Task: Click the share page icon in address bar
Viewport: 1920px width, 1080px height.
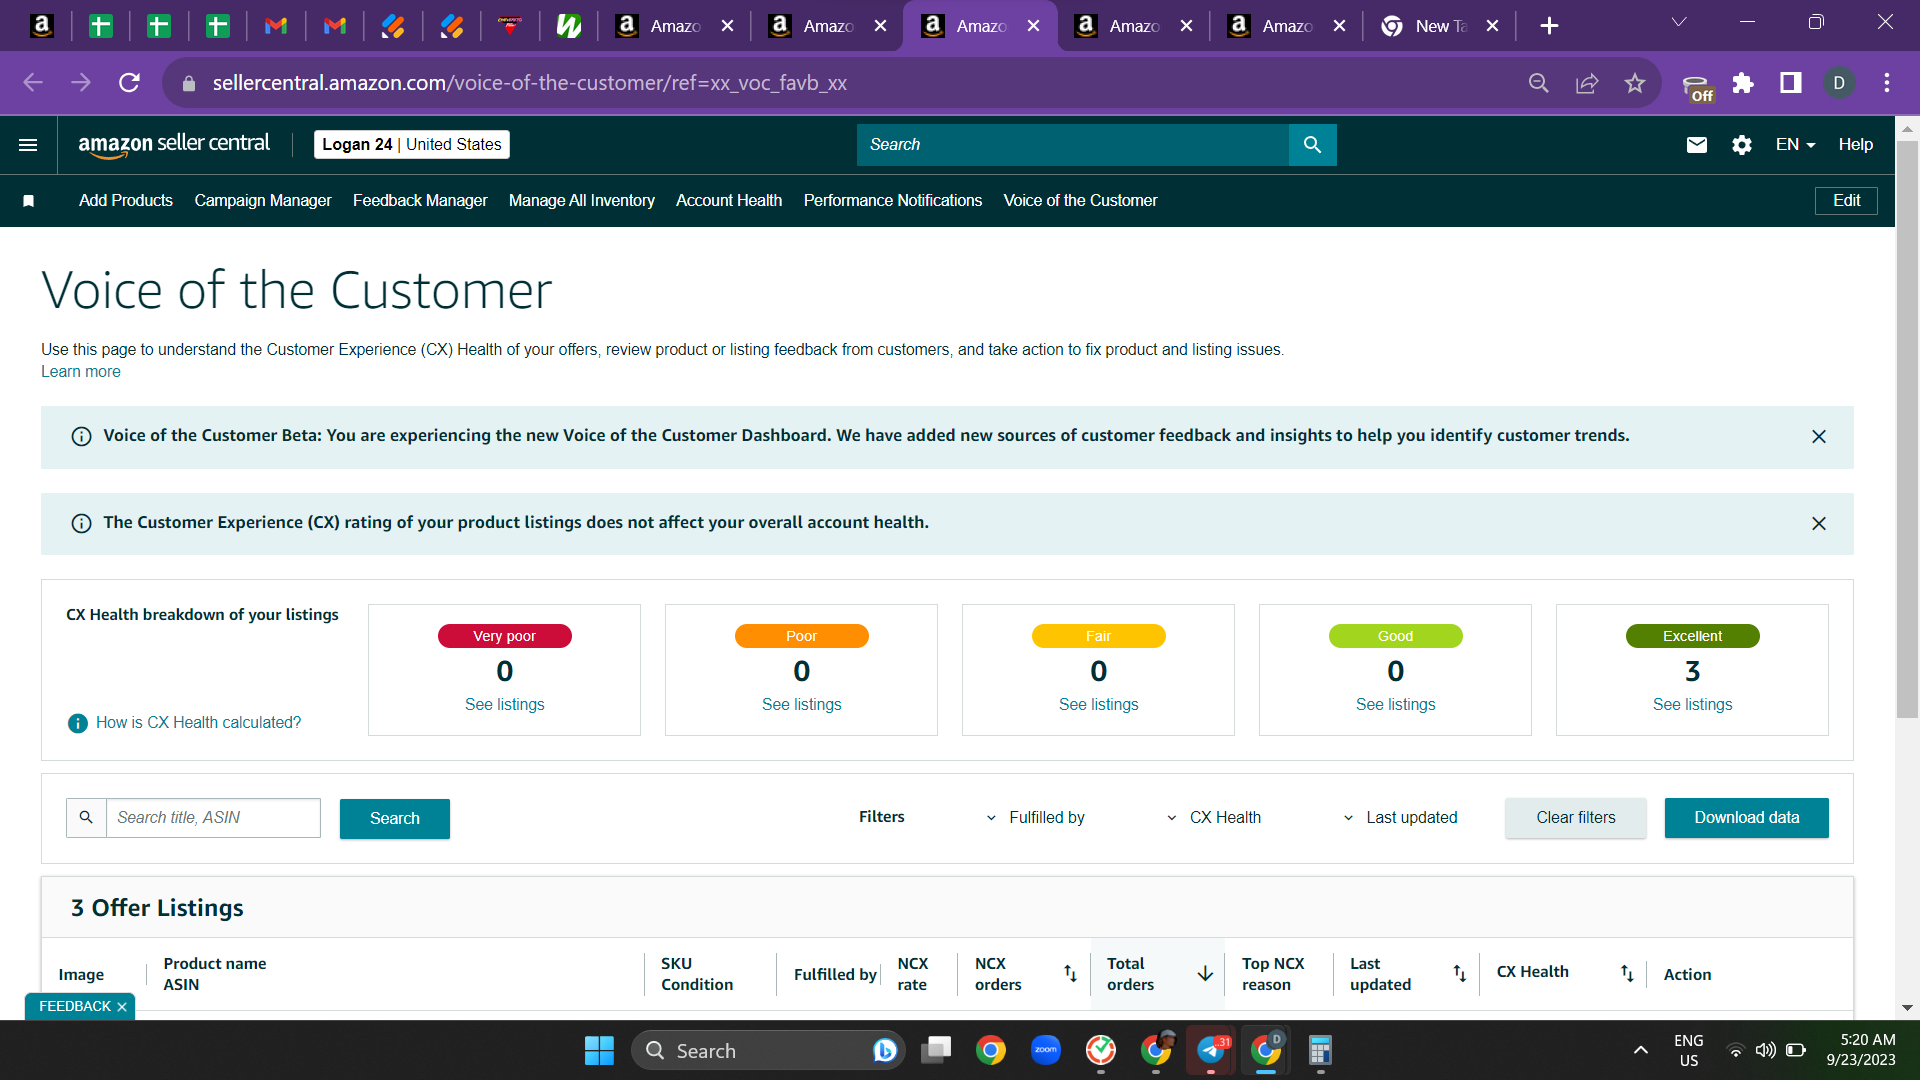Action: [x=1587, y=83]
